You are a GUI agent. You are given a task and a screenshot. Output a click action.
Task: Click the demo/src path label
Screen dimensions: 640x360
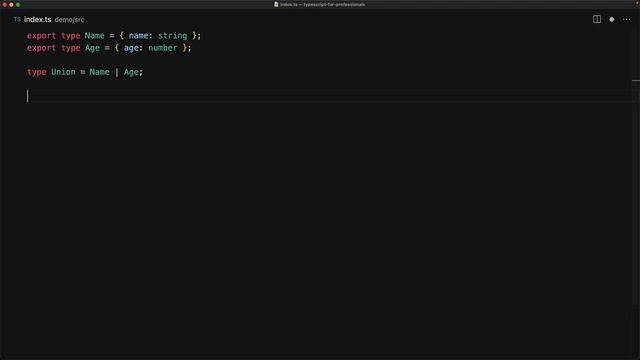coord(69,20)
